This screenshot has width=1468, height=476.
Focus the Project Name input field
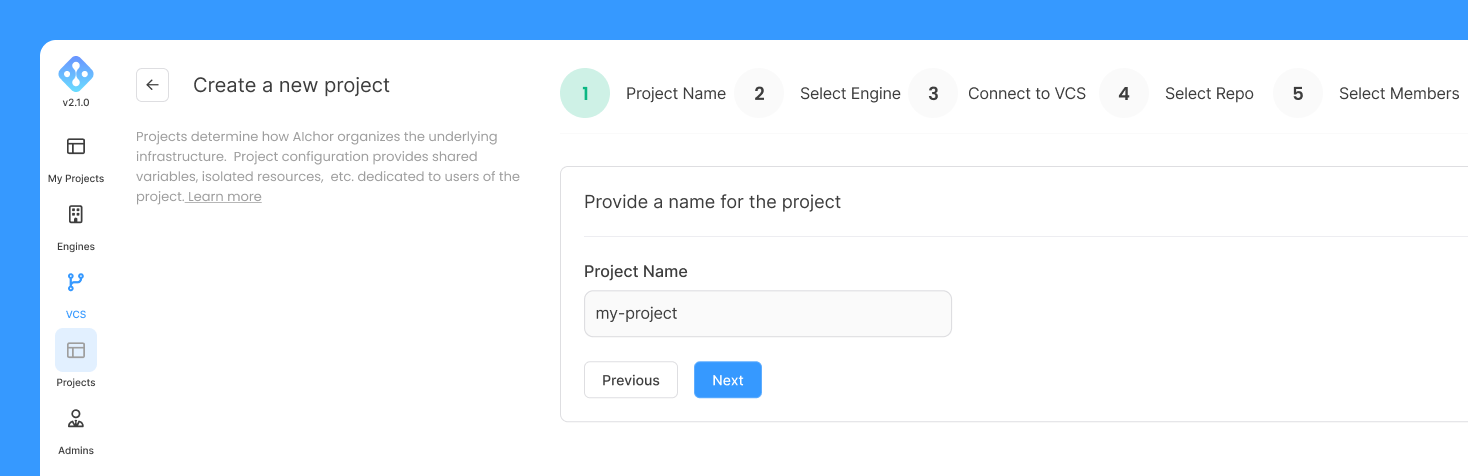click(768, 314)
